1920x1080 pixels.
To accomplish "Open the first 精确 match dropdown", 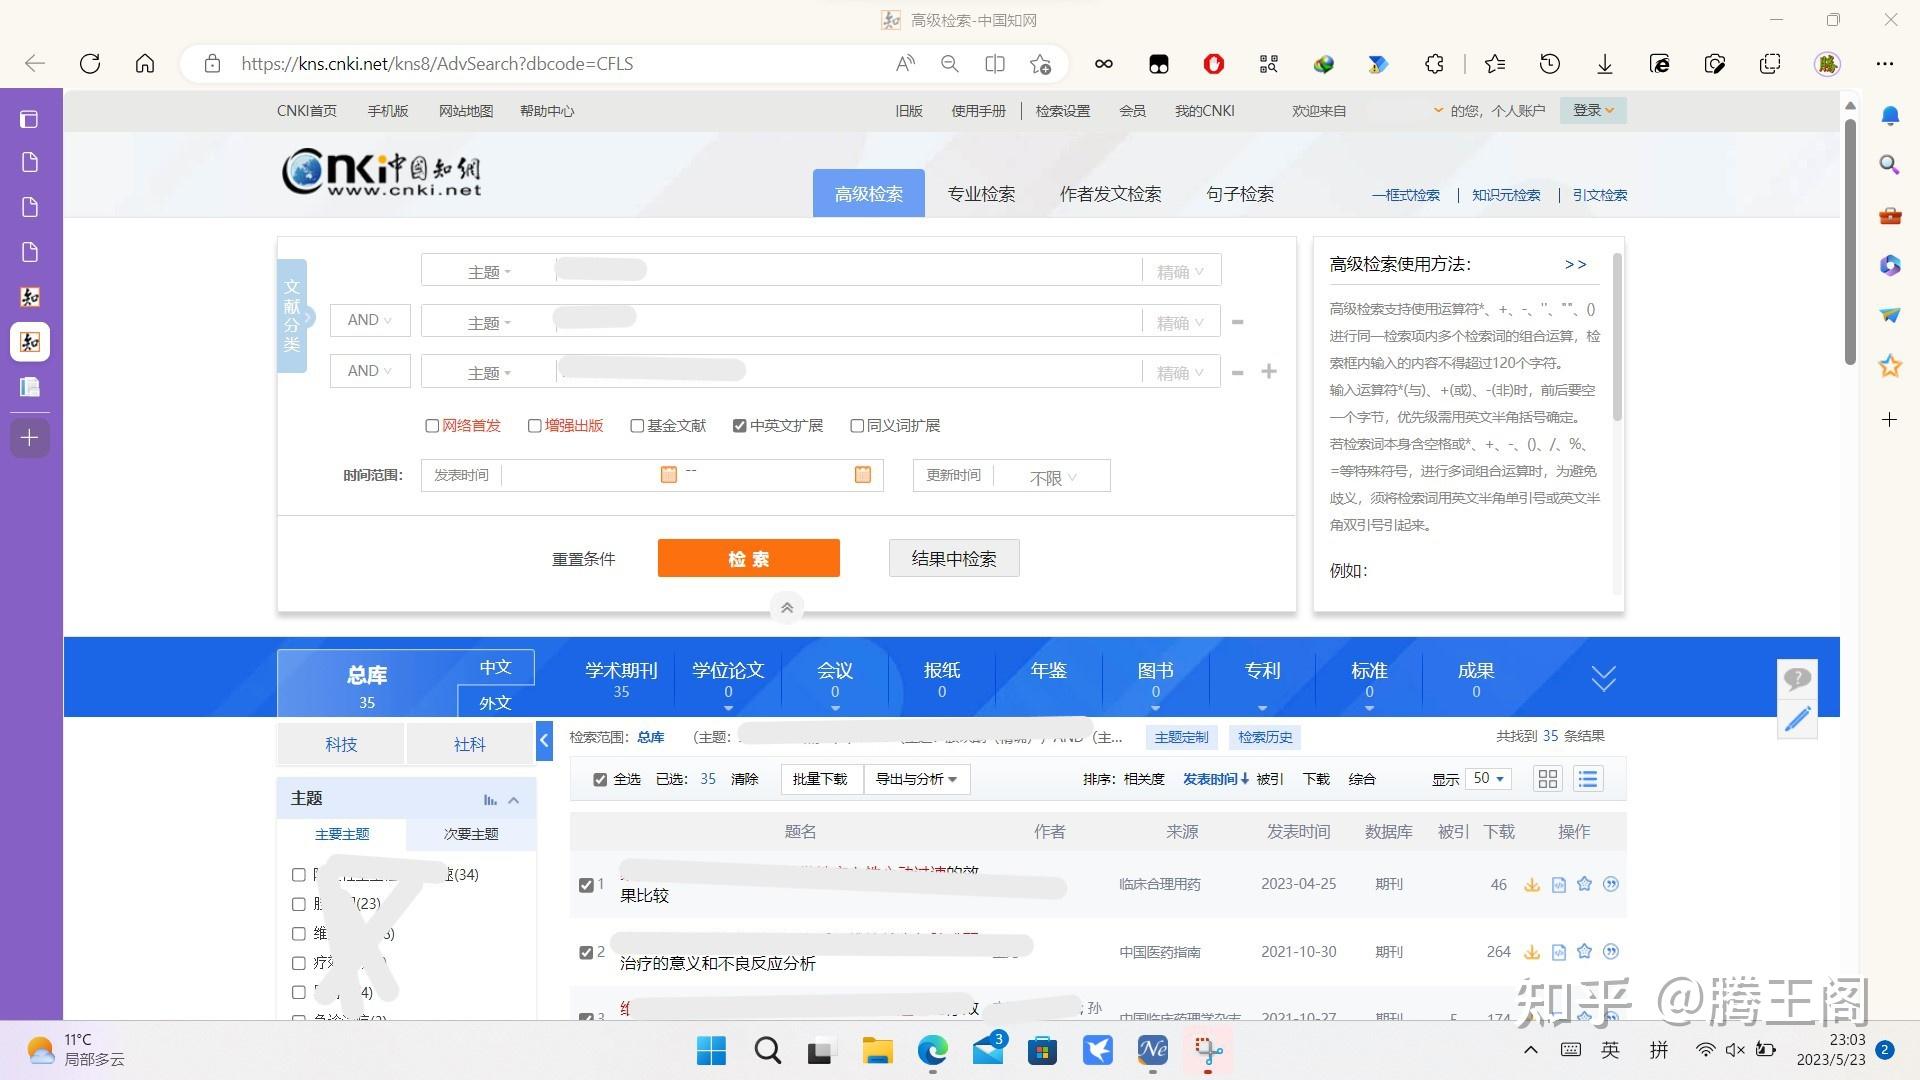I will 1180,272.
